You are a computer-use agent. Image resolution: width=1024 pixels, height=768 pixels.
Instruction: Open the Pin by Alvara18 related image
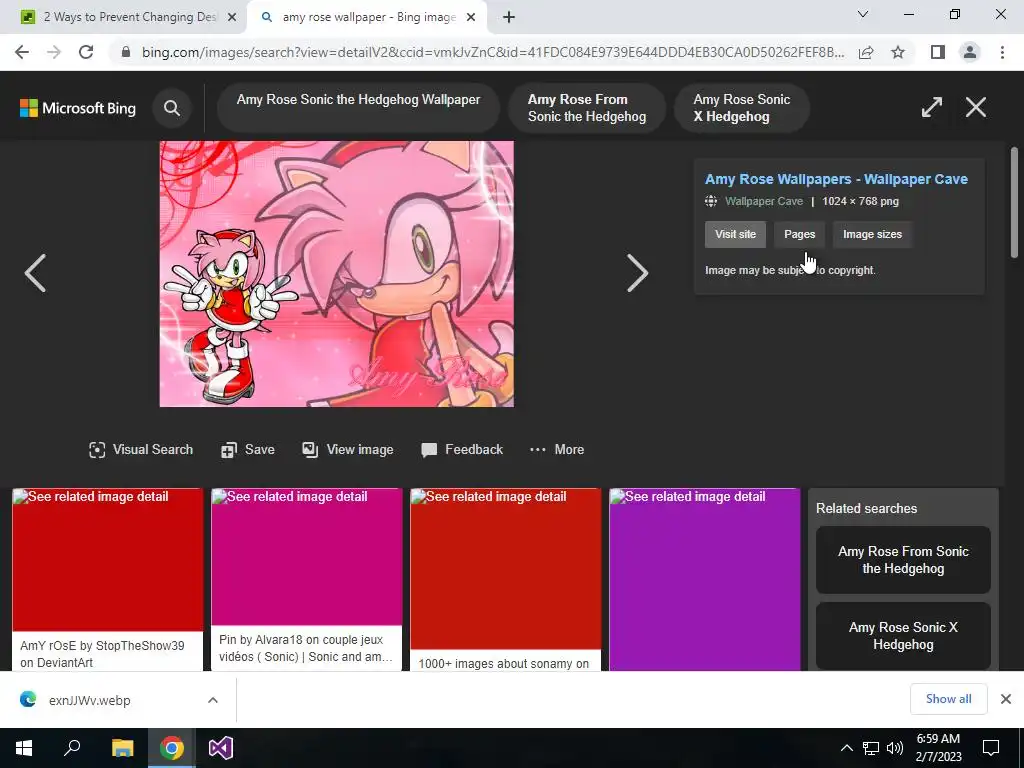pyautogui.click(x=306, y=579)
